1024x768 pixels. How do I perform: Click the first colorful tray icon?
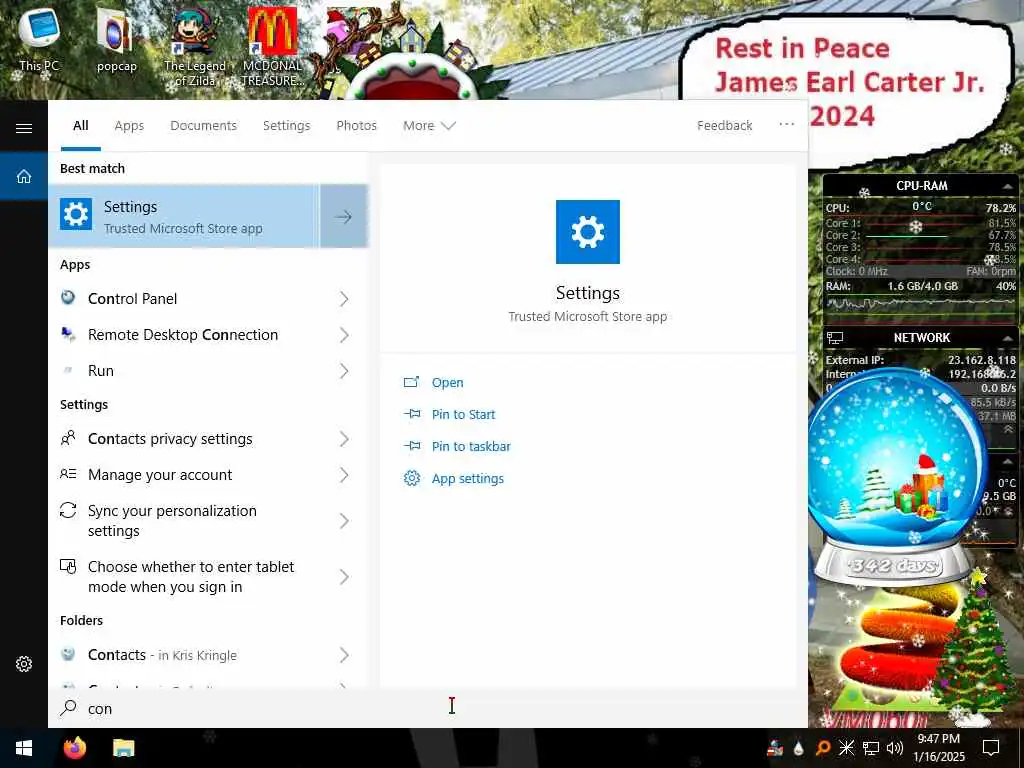pyautogui.click(x=775, y=748)
